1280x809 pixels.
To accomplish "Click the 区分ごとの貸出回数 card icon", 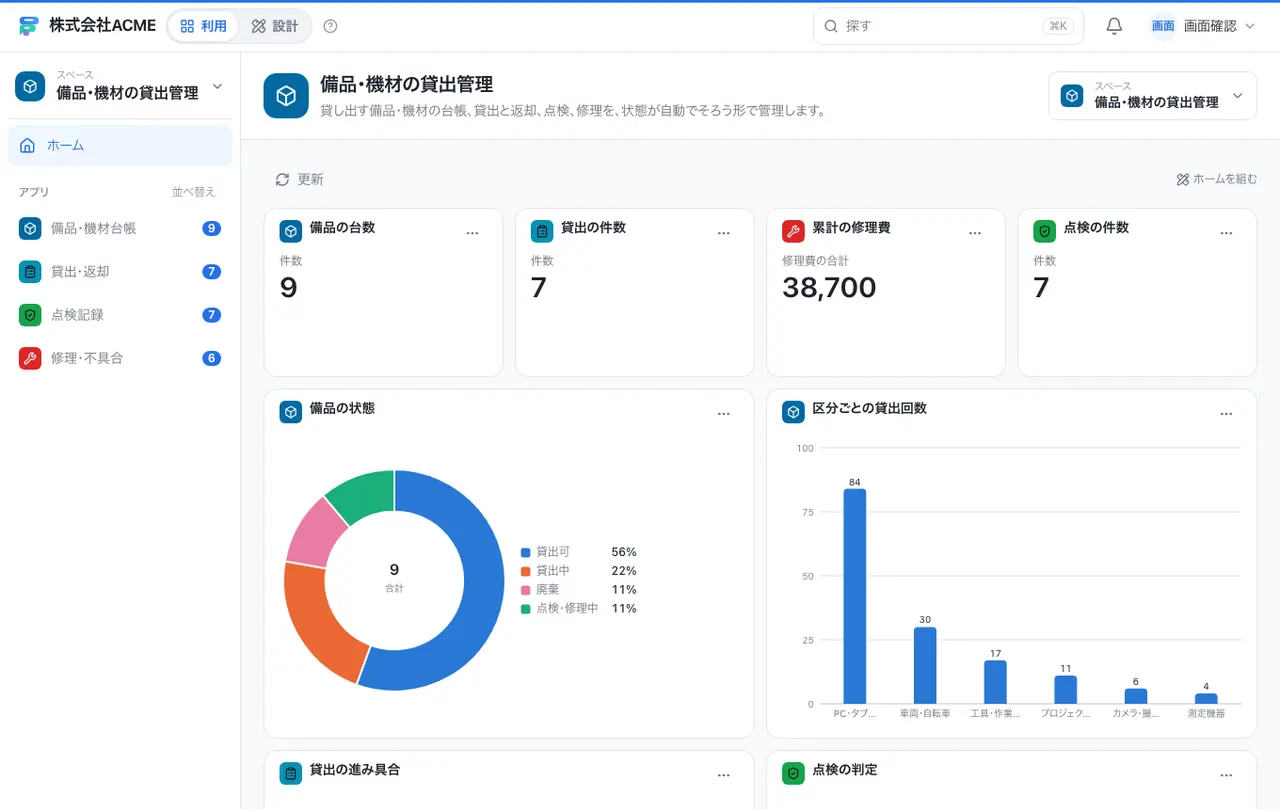I will (x=793, y=412).
